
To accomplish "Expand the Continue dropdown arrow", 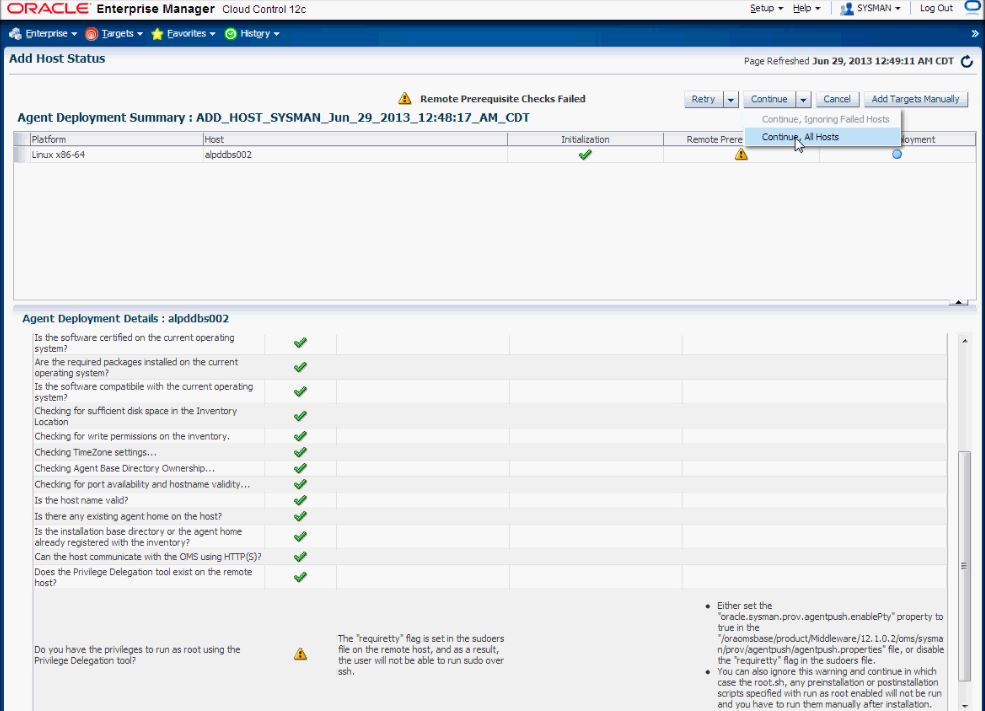I will (x=803, y=99).
